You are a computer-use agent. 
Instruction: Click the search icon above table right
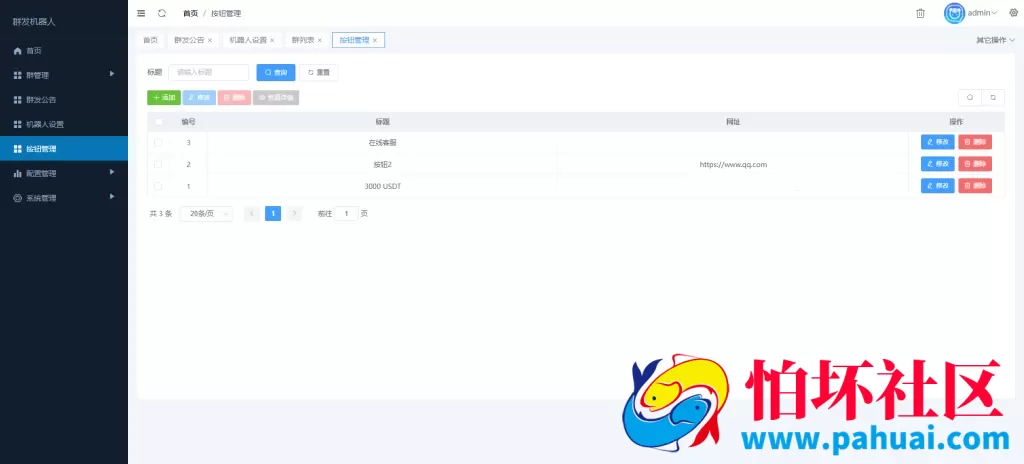pos(970,97)
